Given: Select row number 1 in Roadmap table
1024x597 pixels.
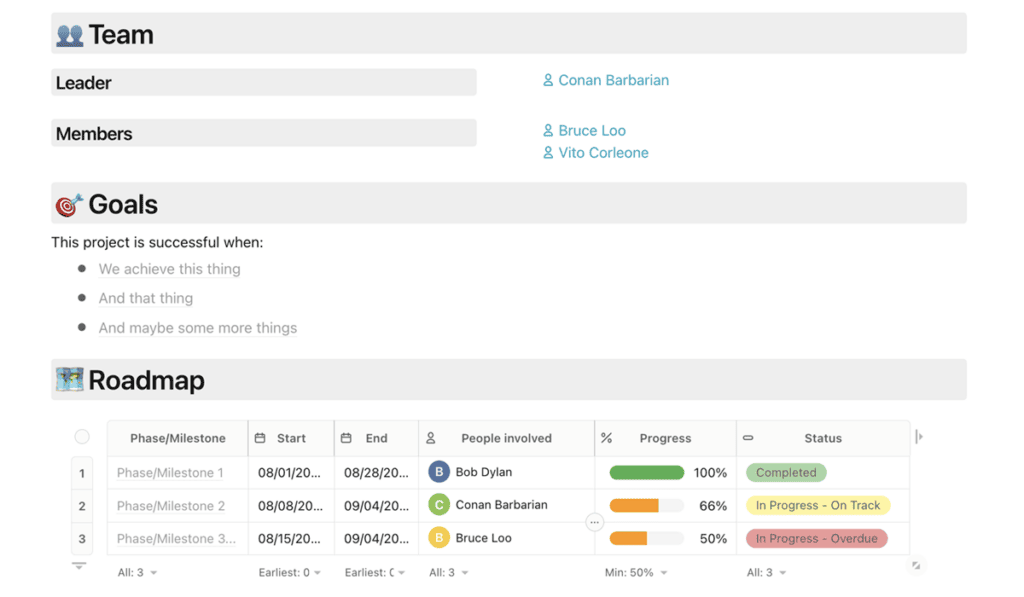Looking at the screenshot, I should pyautogui.click(x=82, y=473).
